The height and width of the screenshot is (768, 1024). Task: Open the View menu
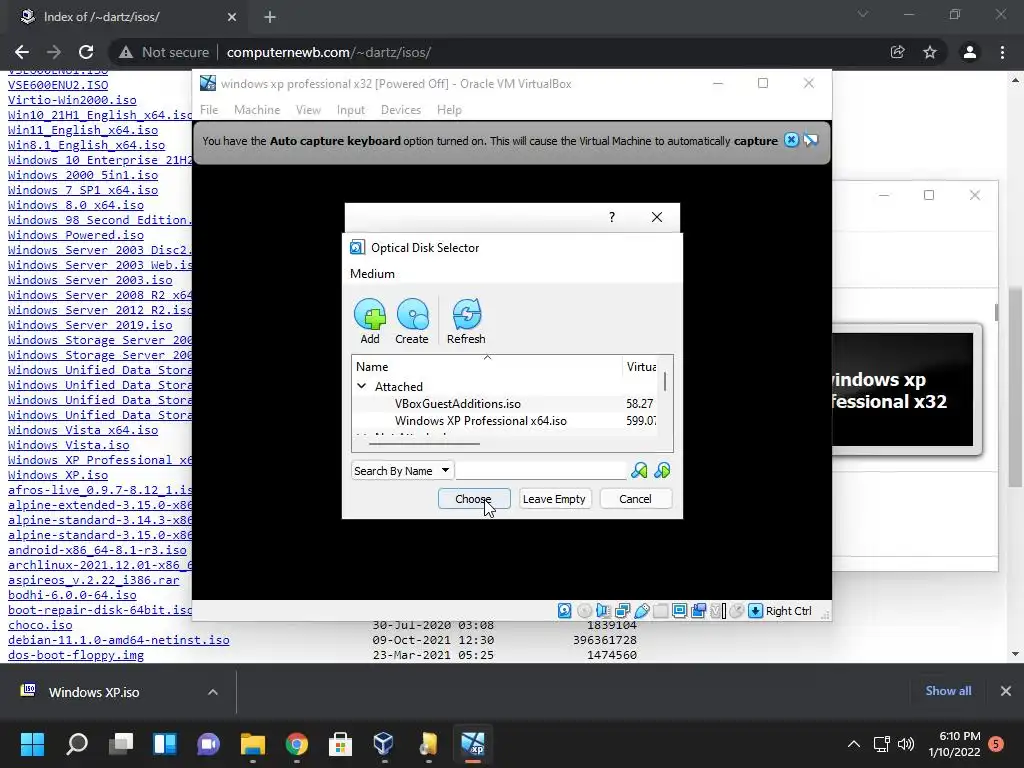tap(308, 110)
